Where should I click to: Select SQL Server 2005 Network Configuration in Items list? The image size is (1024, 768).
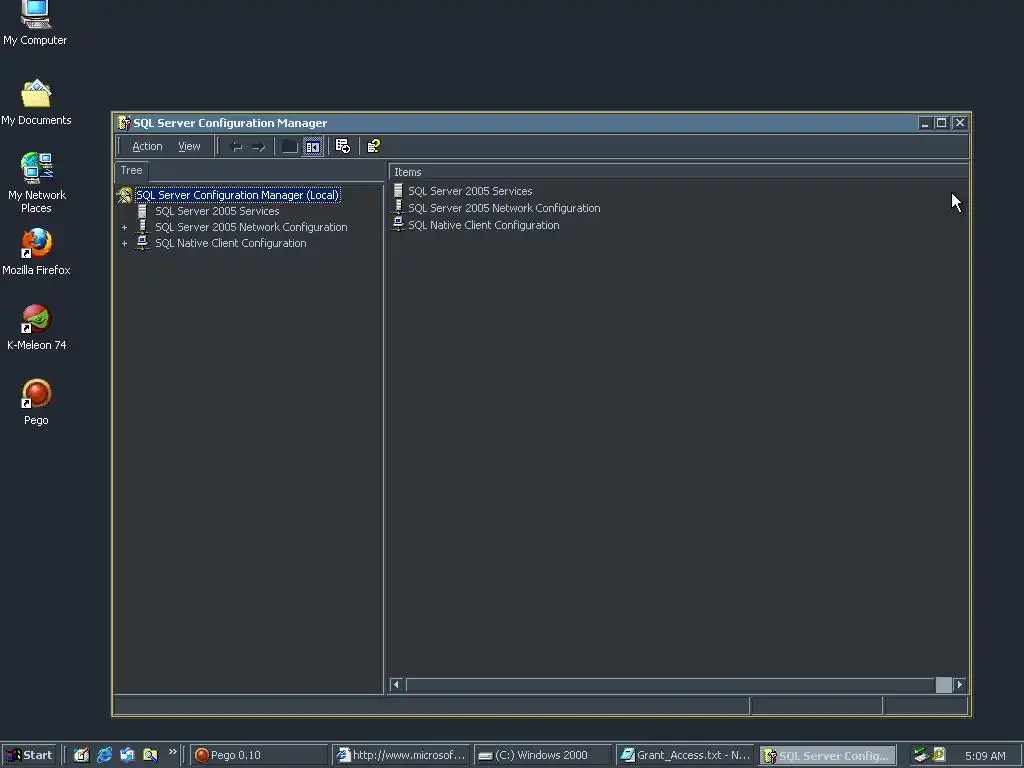[x=504, y=208]
